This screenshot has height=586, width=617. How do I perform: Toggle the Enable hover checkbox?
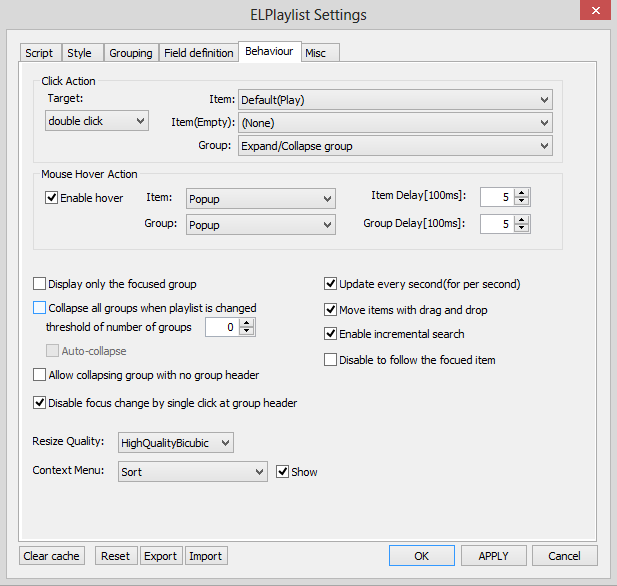[x=53, y=198]
